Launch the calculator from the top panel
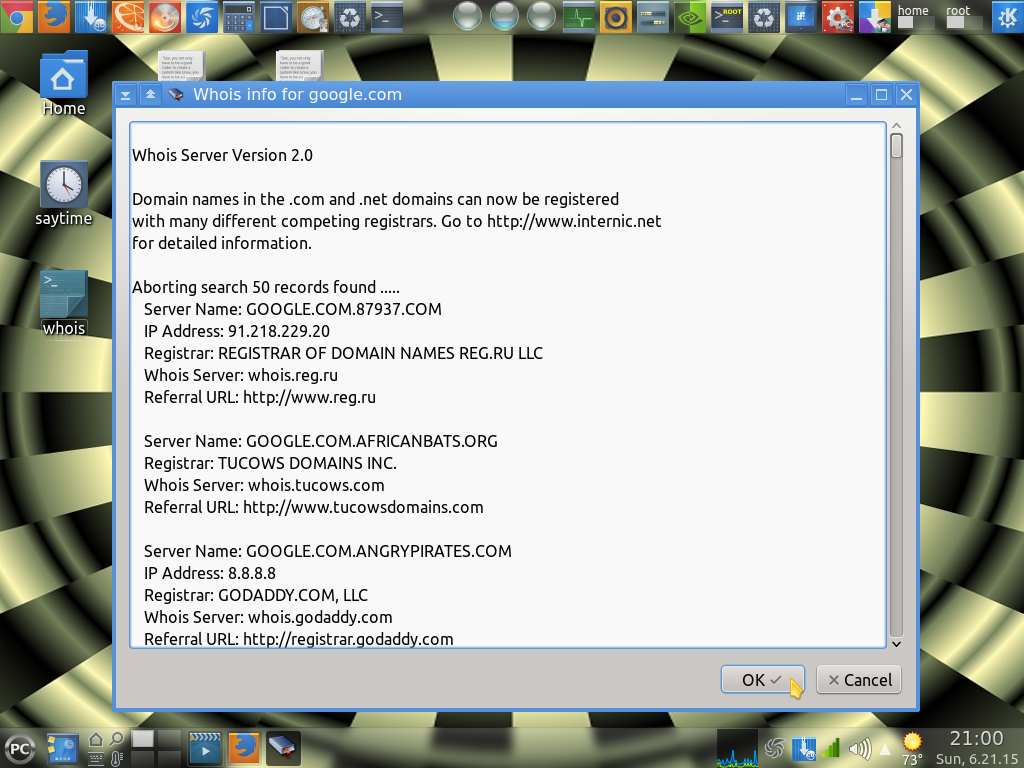 pos(238,17)
